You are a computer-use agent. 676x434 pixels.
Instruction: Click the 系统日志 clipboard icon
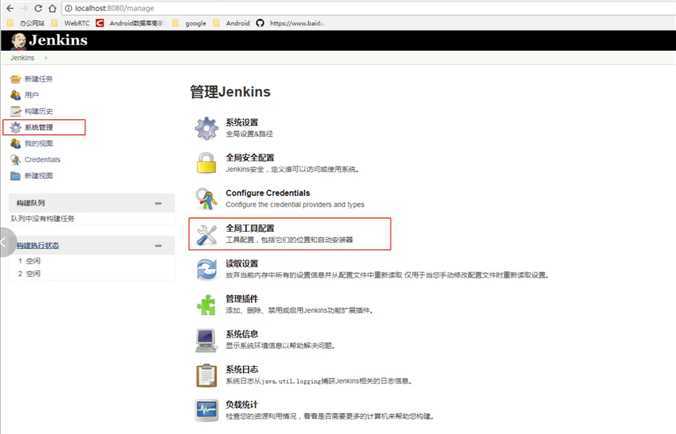pos(207,375)
